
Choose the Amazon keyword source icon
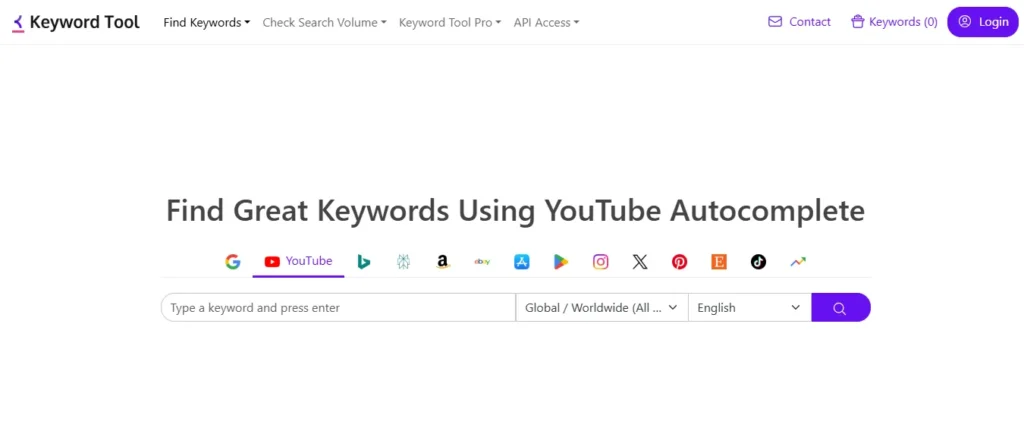pyautogui.click(x=442, y=262)
